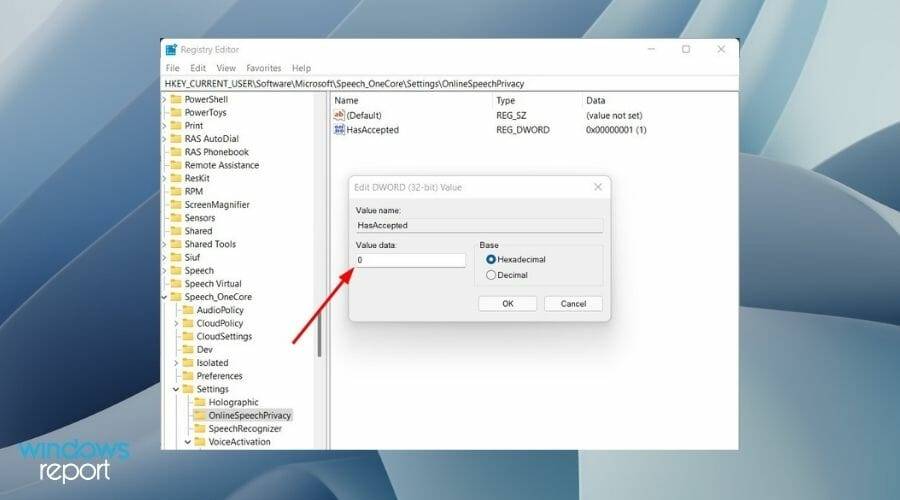Click the Shared Tools folder icon
Screen dimensions: 900x500
point(176,245)
